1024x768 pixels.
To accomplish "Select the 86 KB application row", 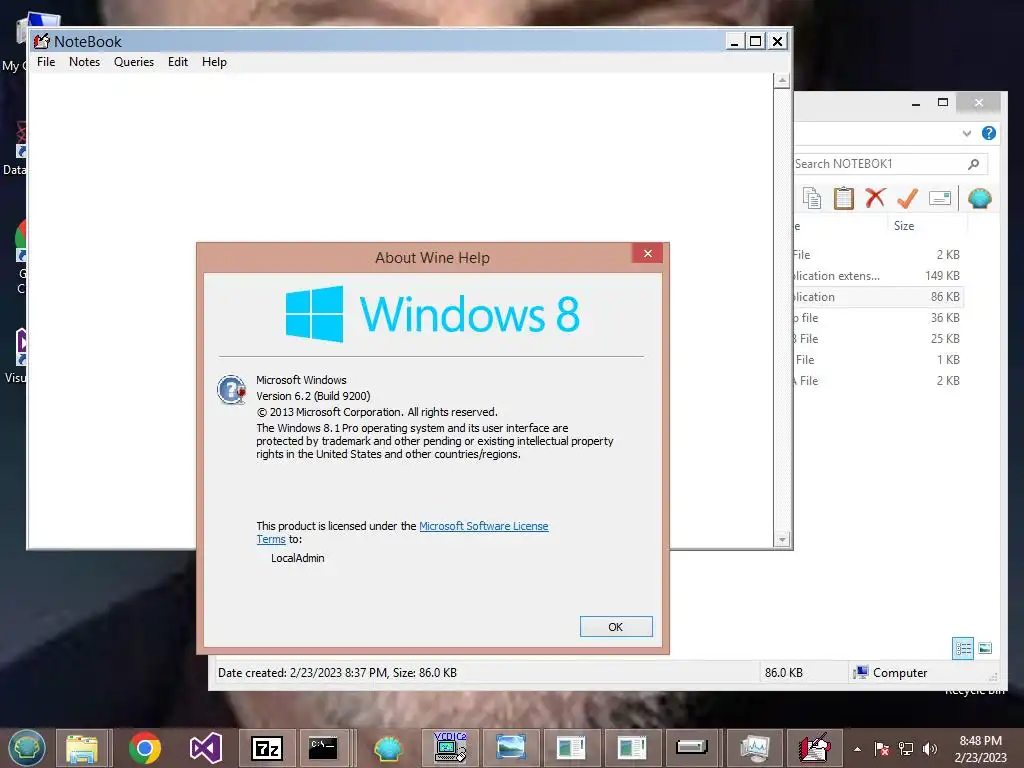I will click(x=878, y=296).
